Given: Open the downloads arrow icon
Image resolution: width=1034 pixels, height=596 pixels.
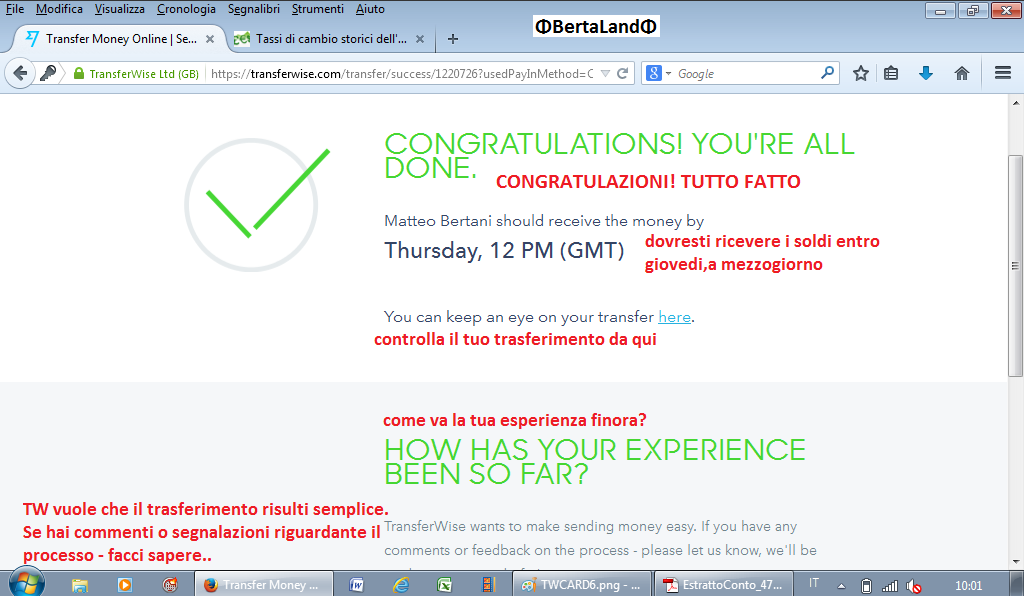Looking at the screenshot, I should click(x=926, y=73).
